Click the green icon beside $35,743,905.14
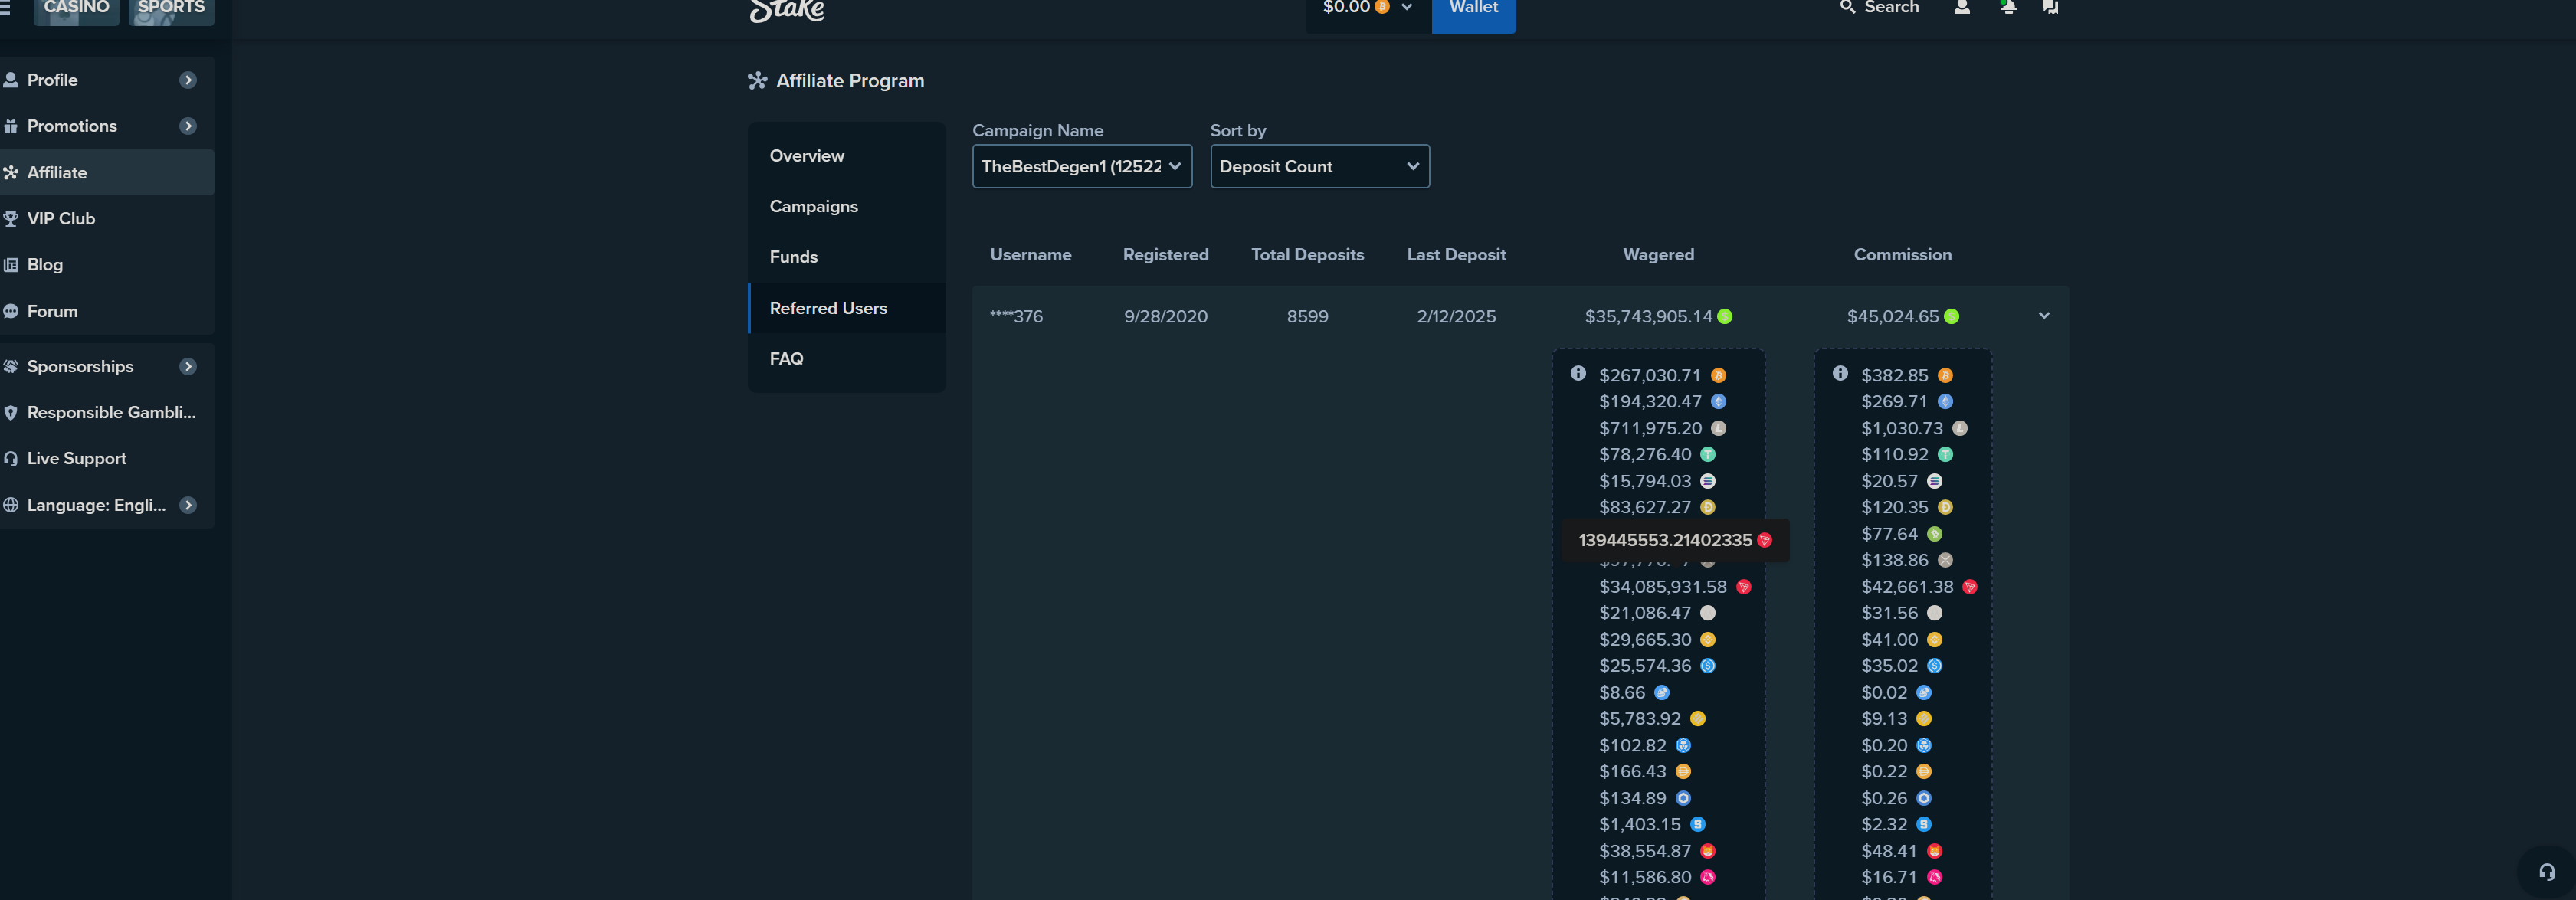 tap(1725, 317)
